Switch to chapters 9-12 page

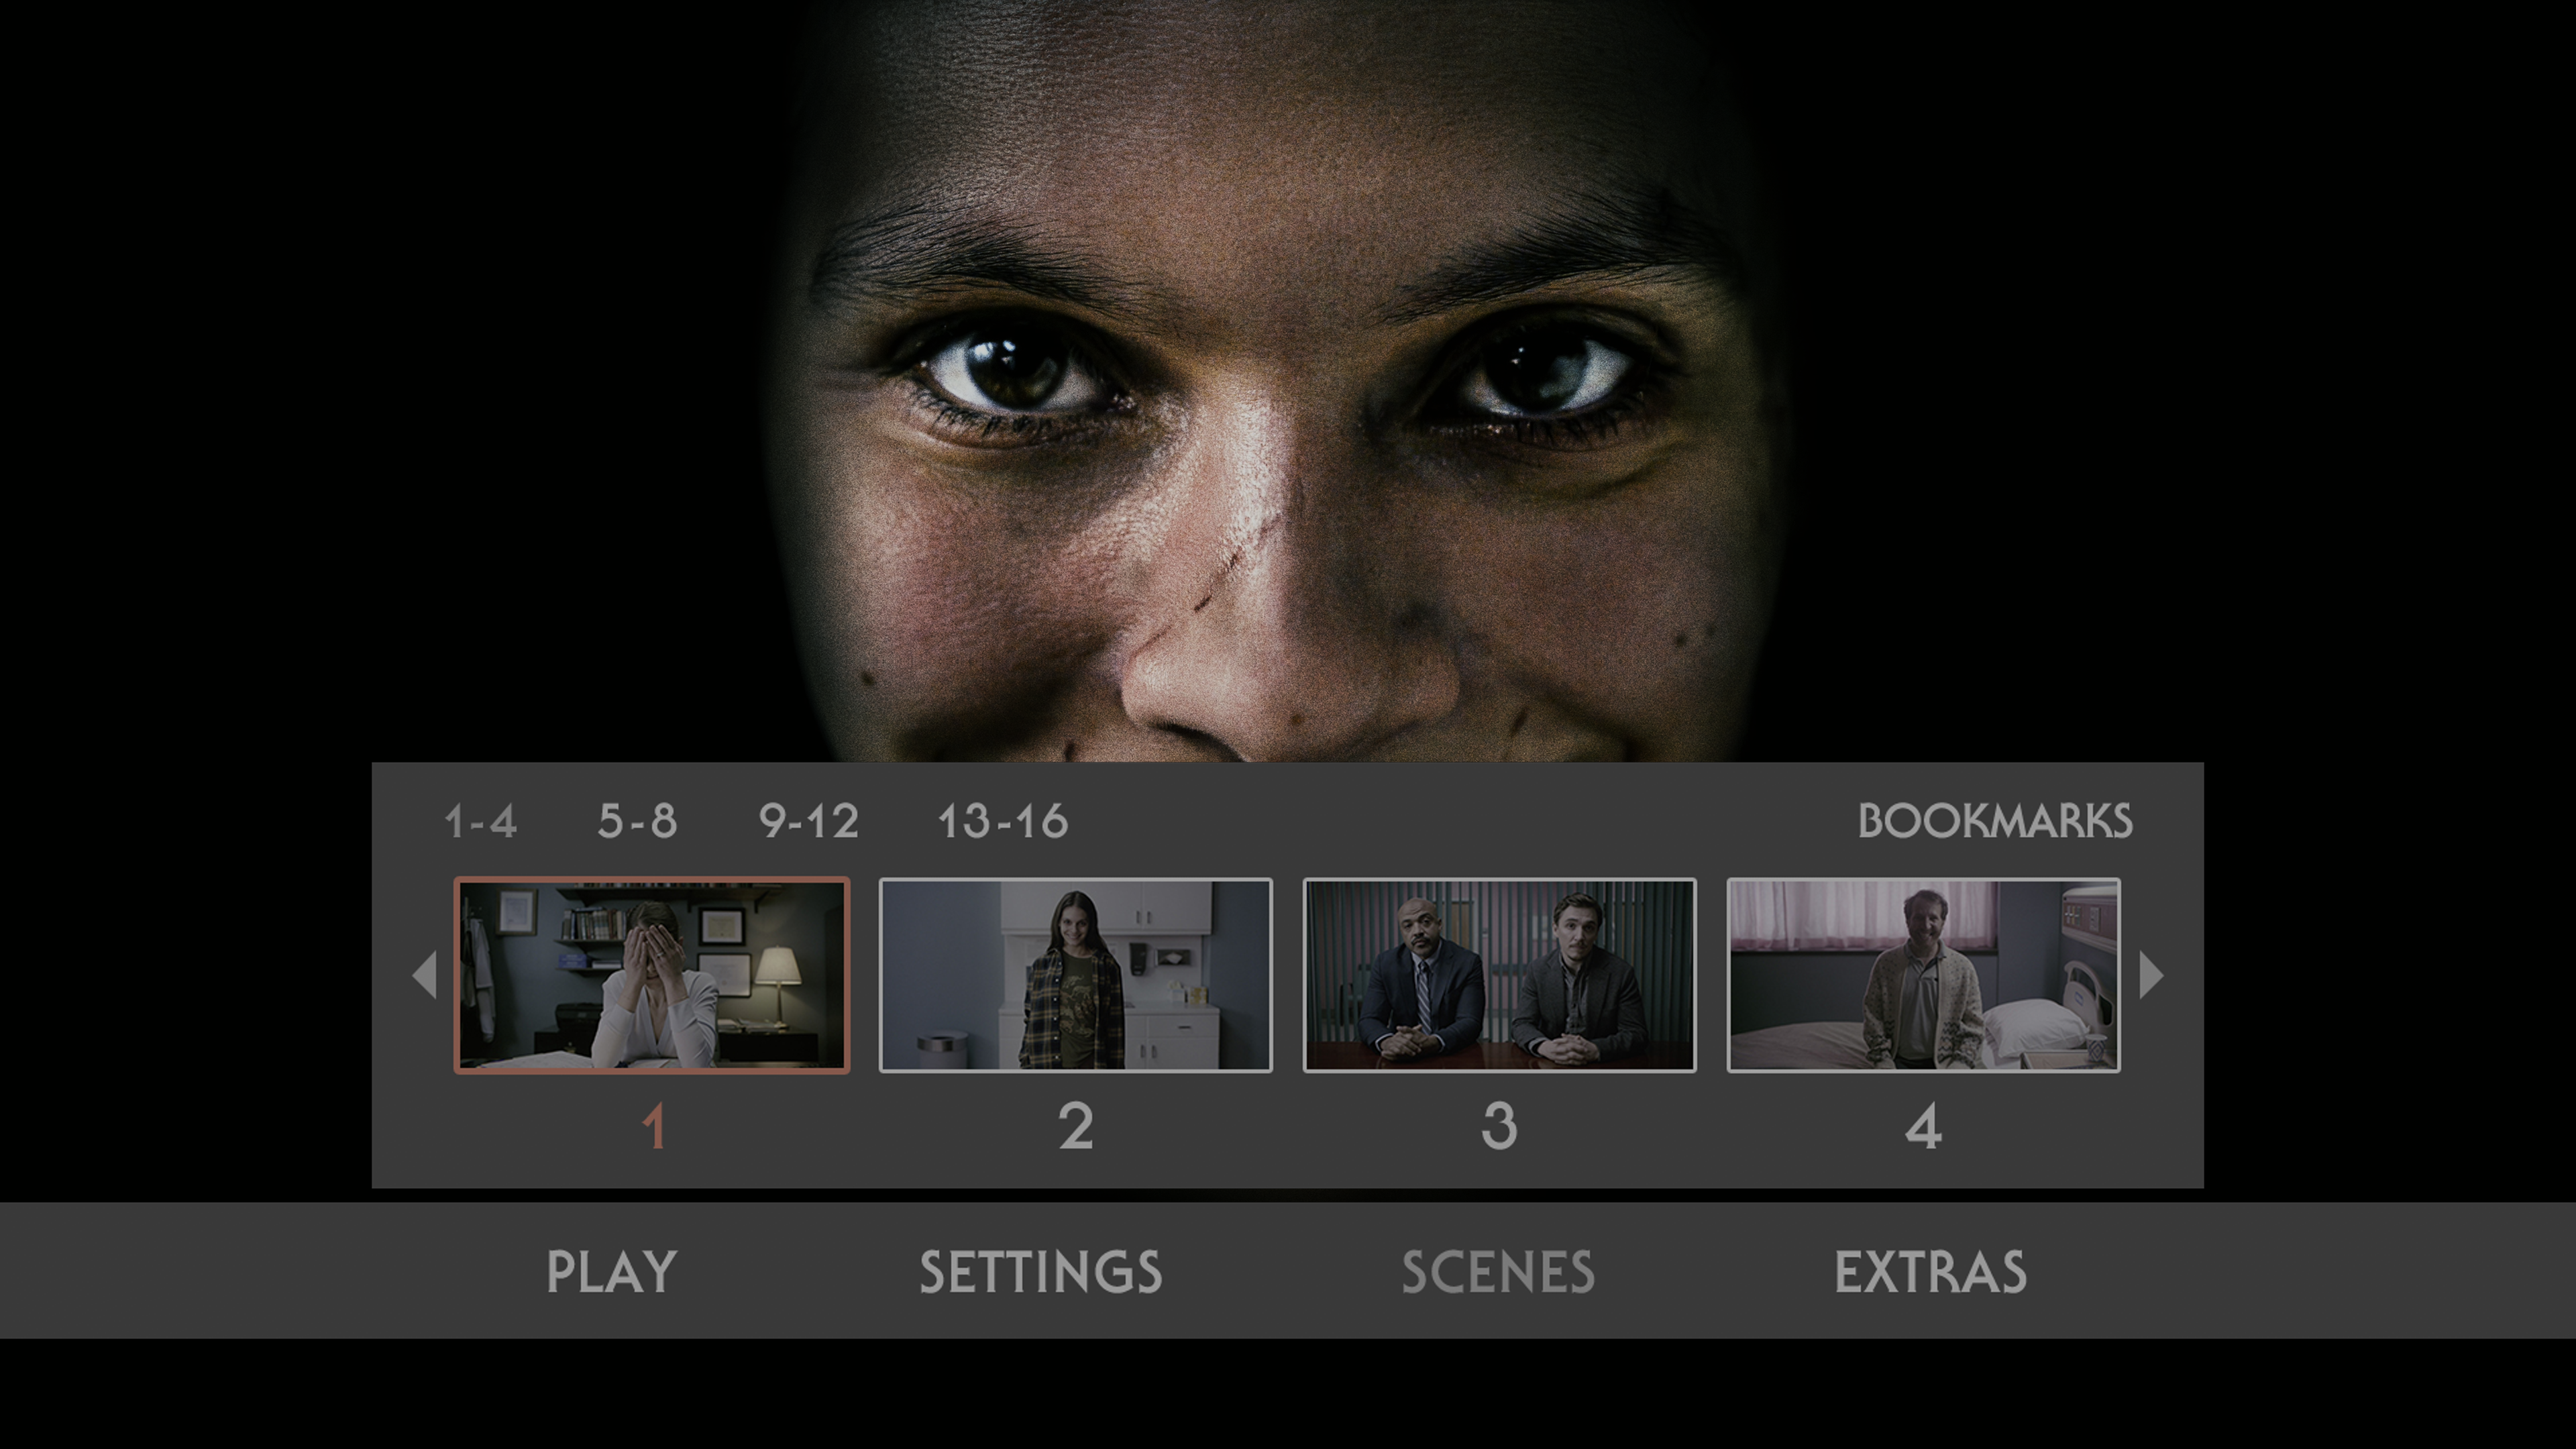pyautogui.click(x=808, y=822)
